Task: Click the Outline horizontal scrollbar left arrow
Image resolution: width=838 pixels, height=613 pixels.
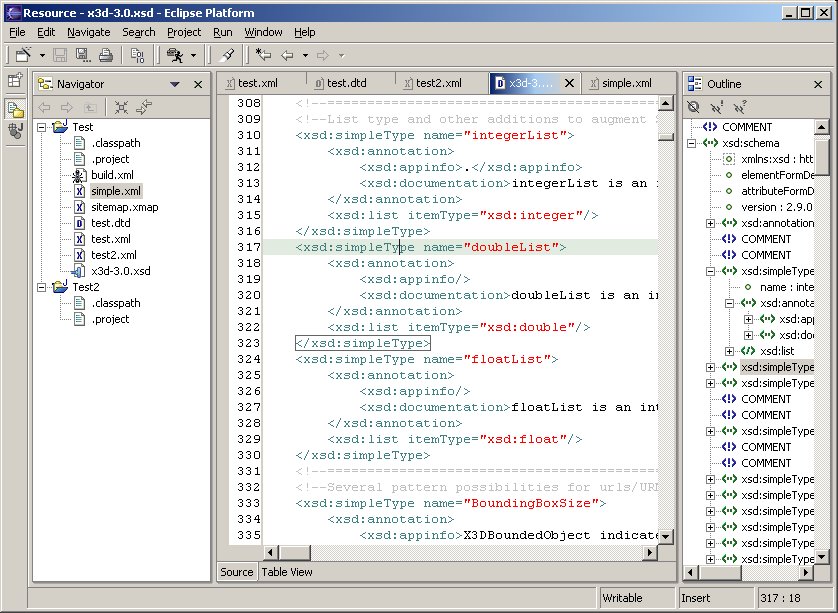Action: tap(690, 572)
